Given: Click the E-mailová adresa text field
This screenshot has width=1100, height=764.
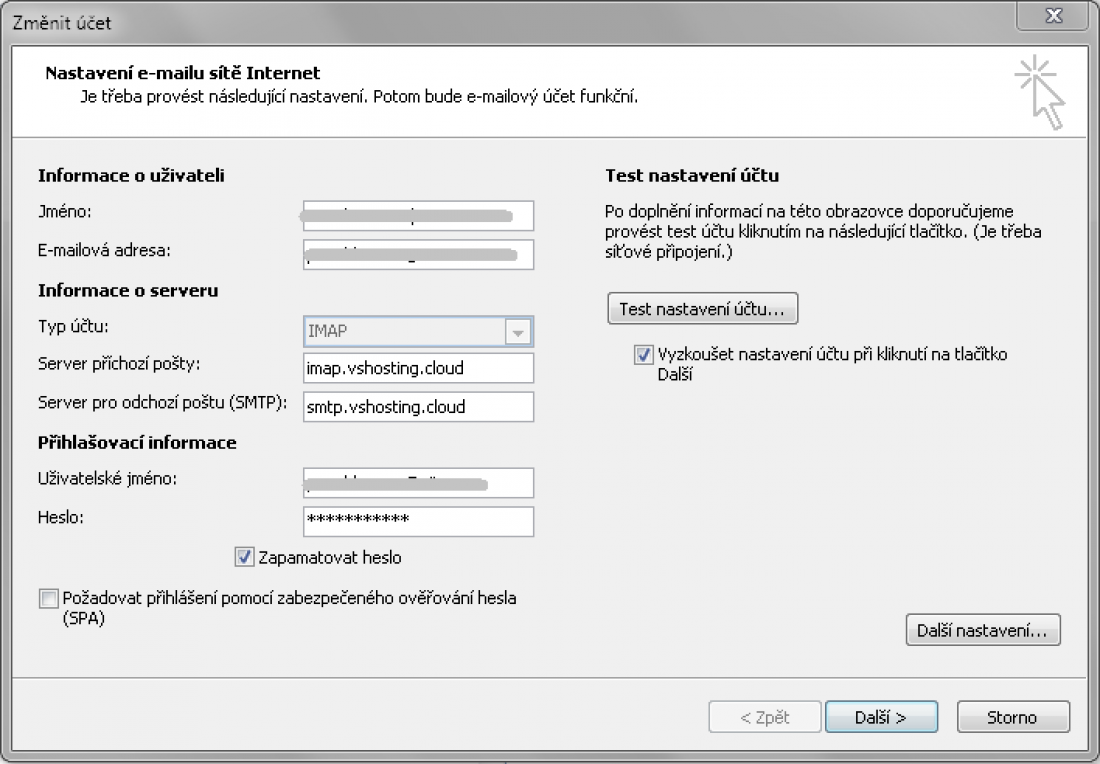Looking at the screenshot, I should [418, 254].
